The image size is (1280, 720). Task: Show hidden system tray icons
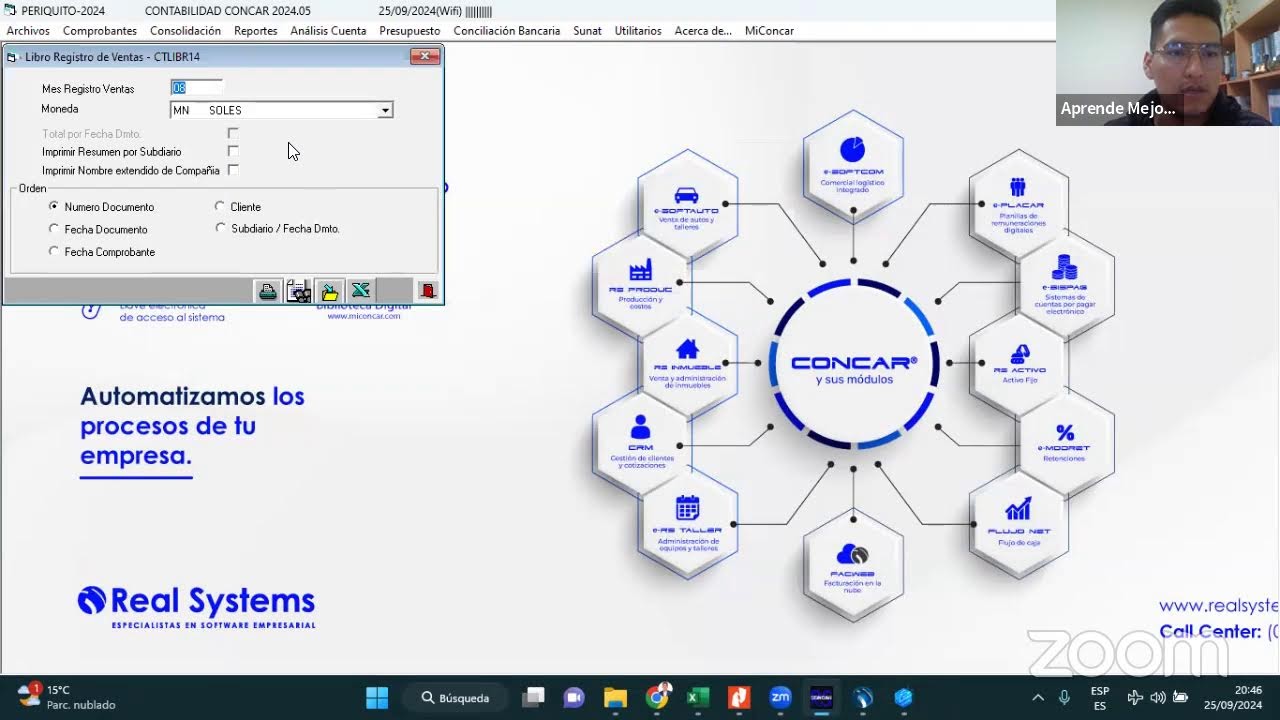tap(1038, 697)
